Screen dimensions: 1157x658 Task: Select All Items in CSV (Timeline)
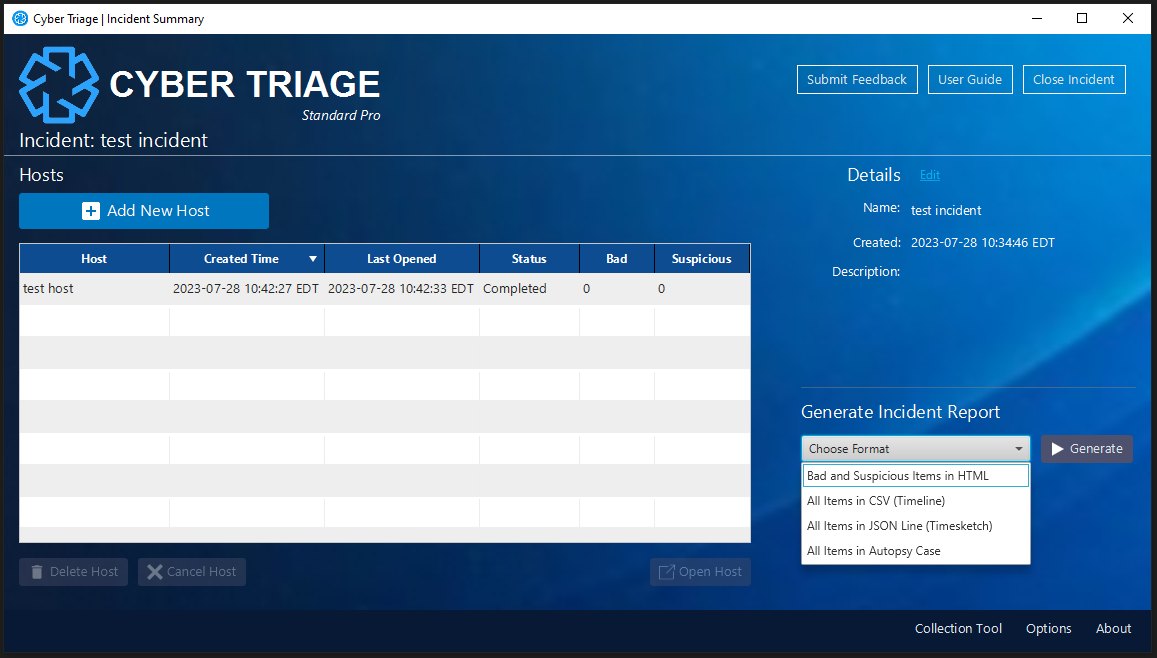tap(916, 501)
